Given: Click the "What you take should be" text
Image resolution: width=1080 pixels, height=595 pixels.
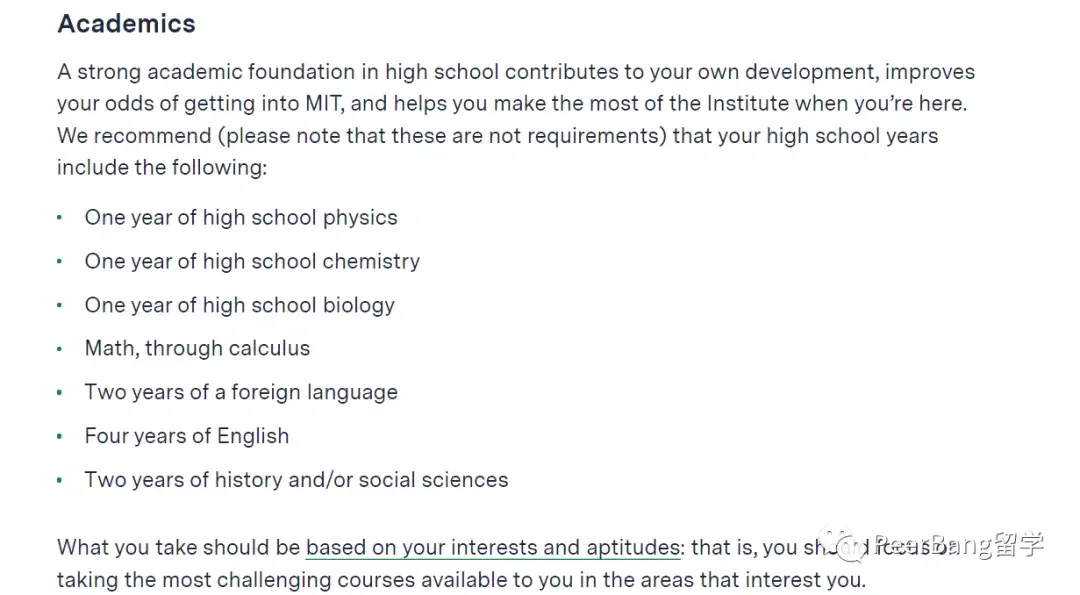Looking at the screenshot, I should click(x=178, y=547).
